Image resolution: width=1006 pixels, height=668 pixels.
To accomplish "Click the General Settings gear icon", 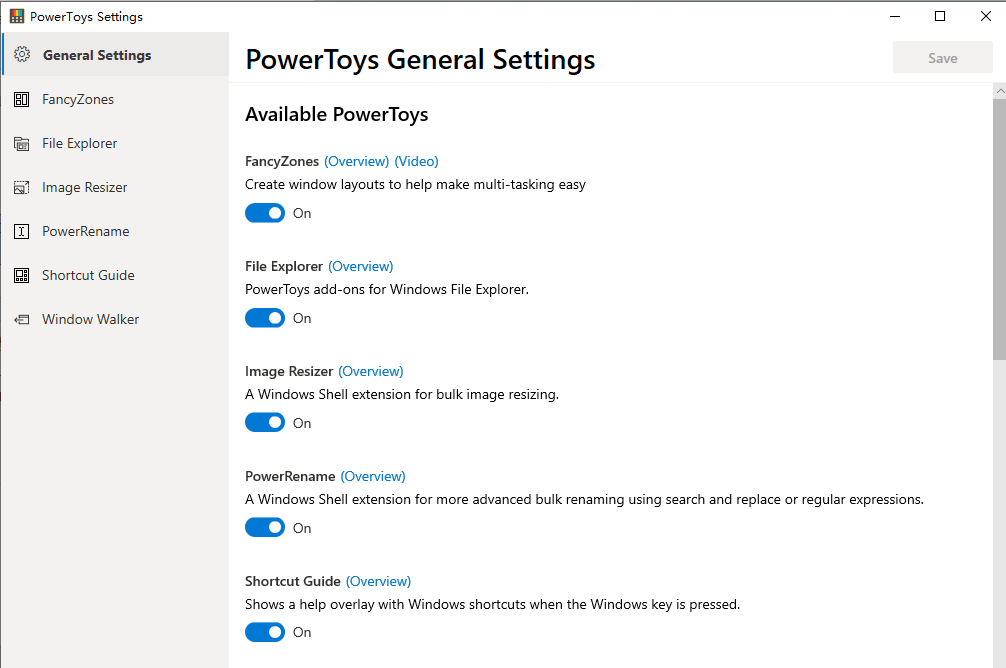I will pyautogui.click(x=22, y=55).
